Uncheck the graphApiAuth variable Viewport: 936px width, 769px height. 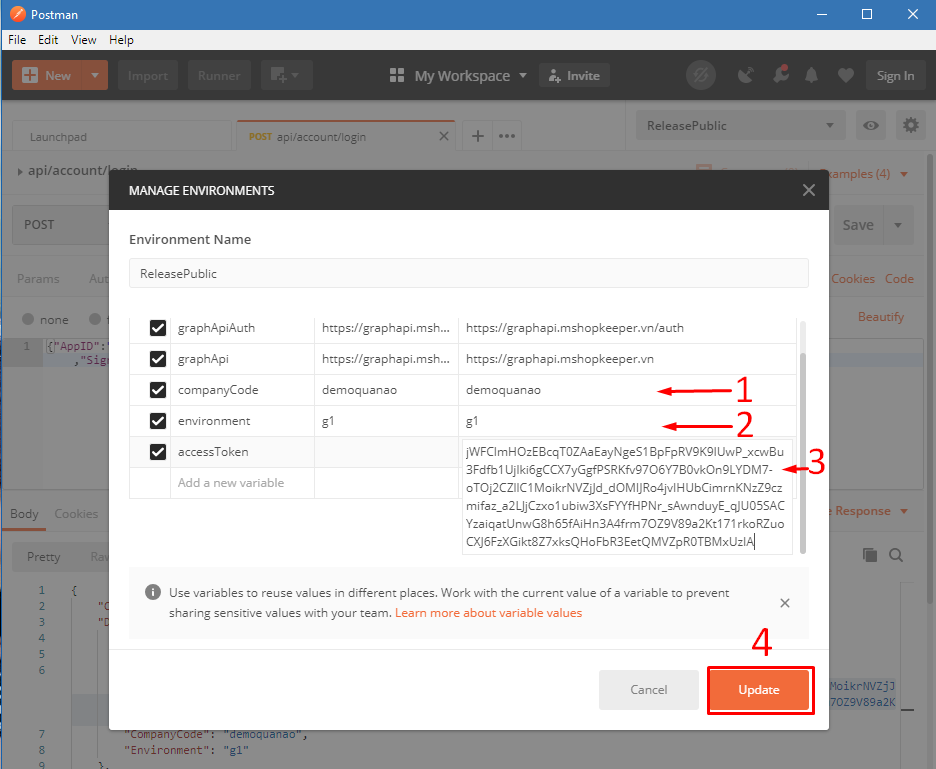coord(157,327)
